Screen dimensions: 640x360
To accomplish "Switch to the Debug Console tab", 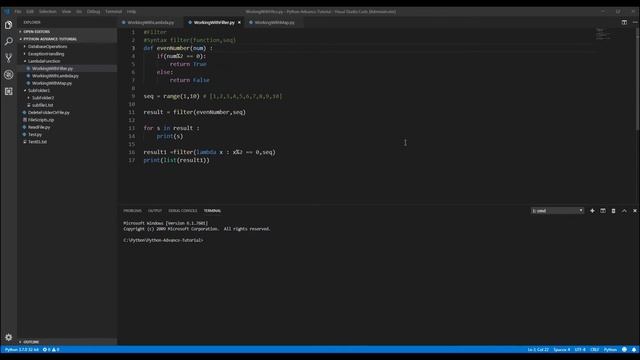I will [182, 211].
